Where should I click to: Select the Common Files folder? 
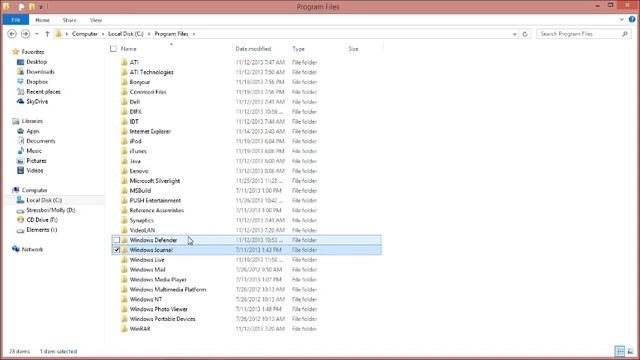148,92
